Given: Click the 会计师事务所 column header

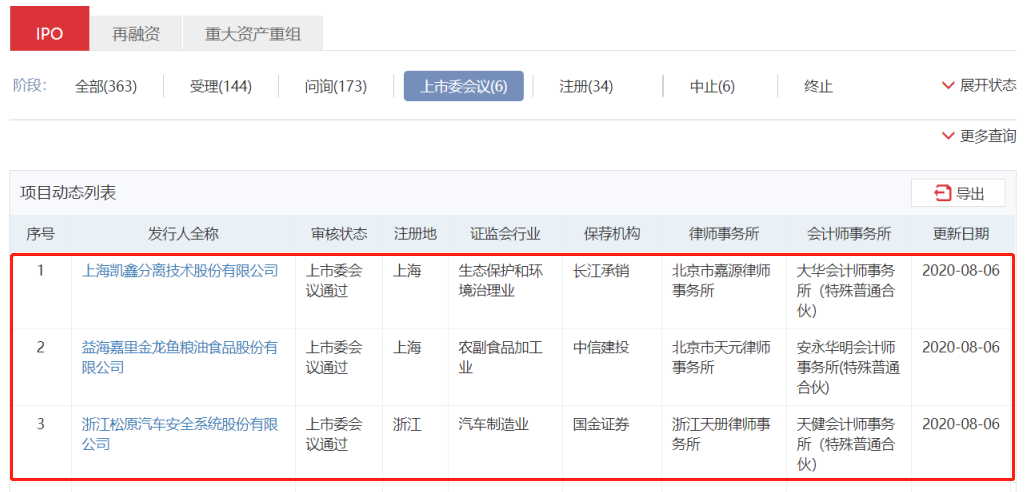Looking at the screenshot, I should (x=849, y=234).
